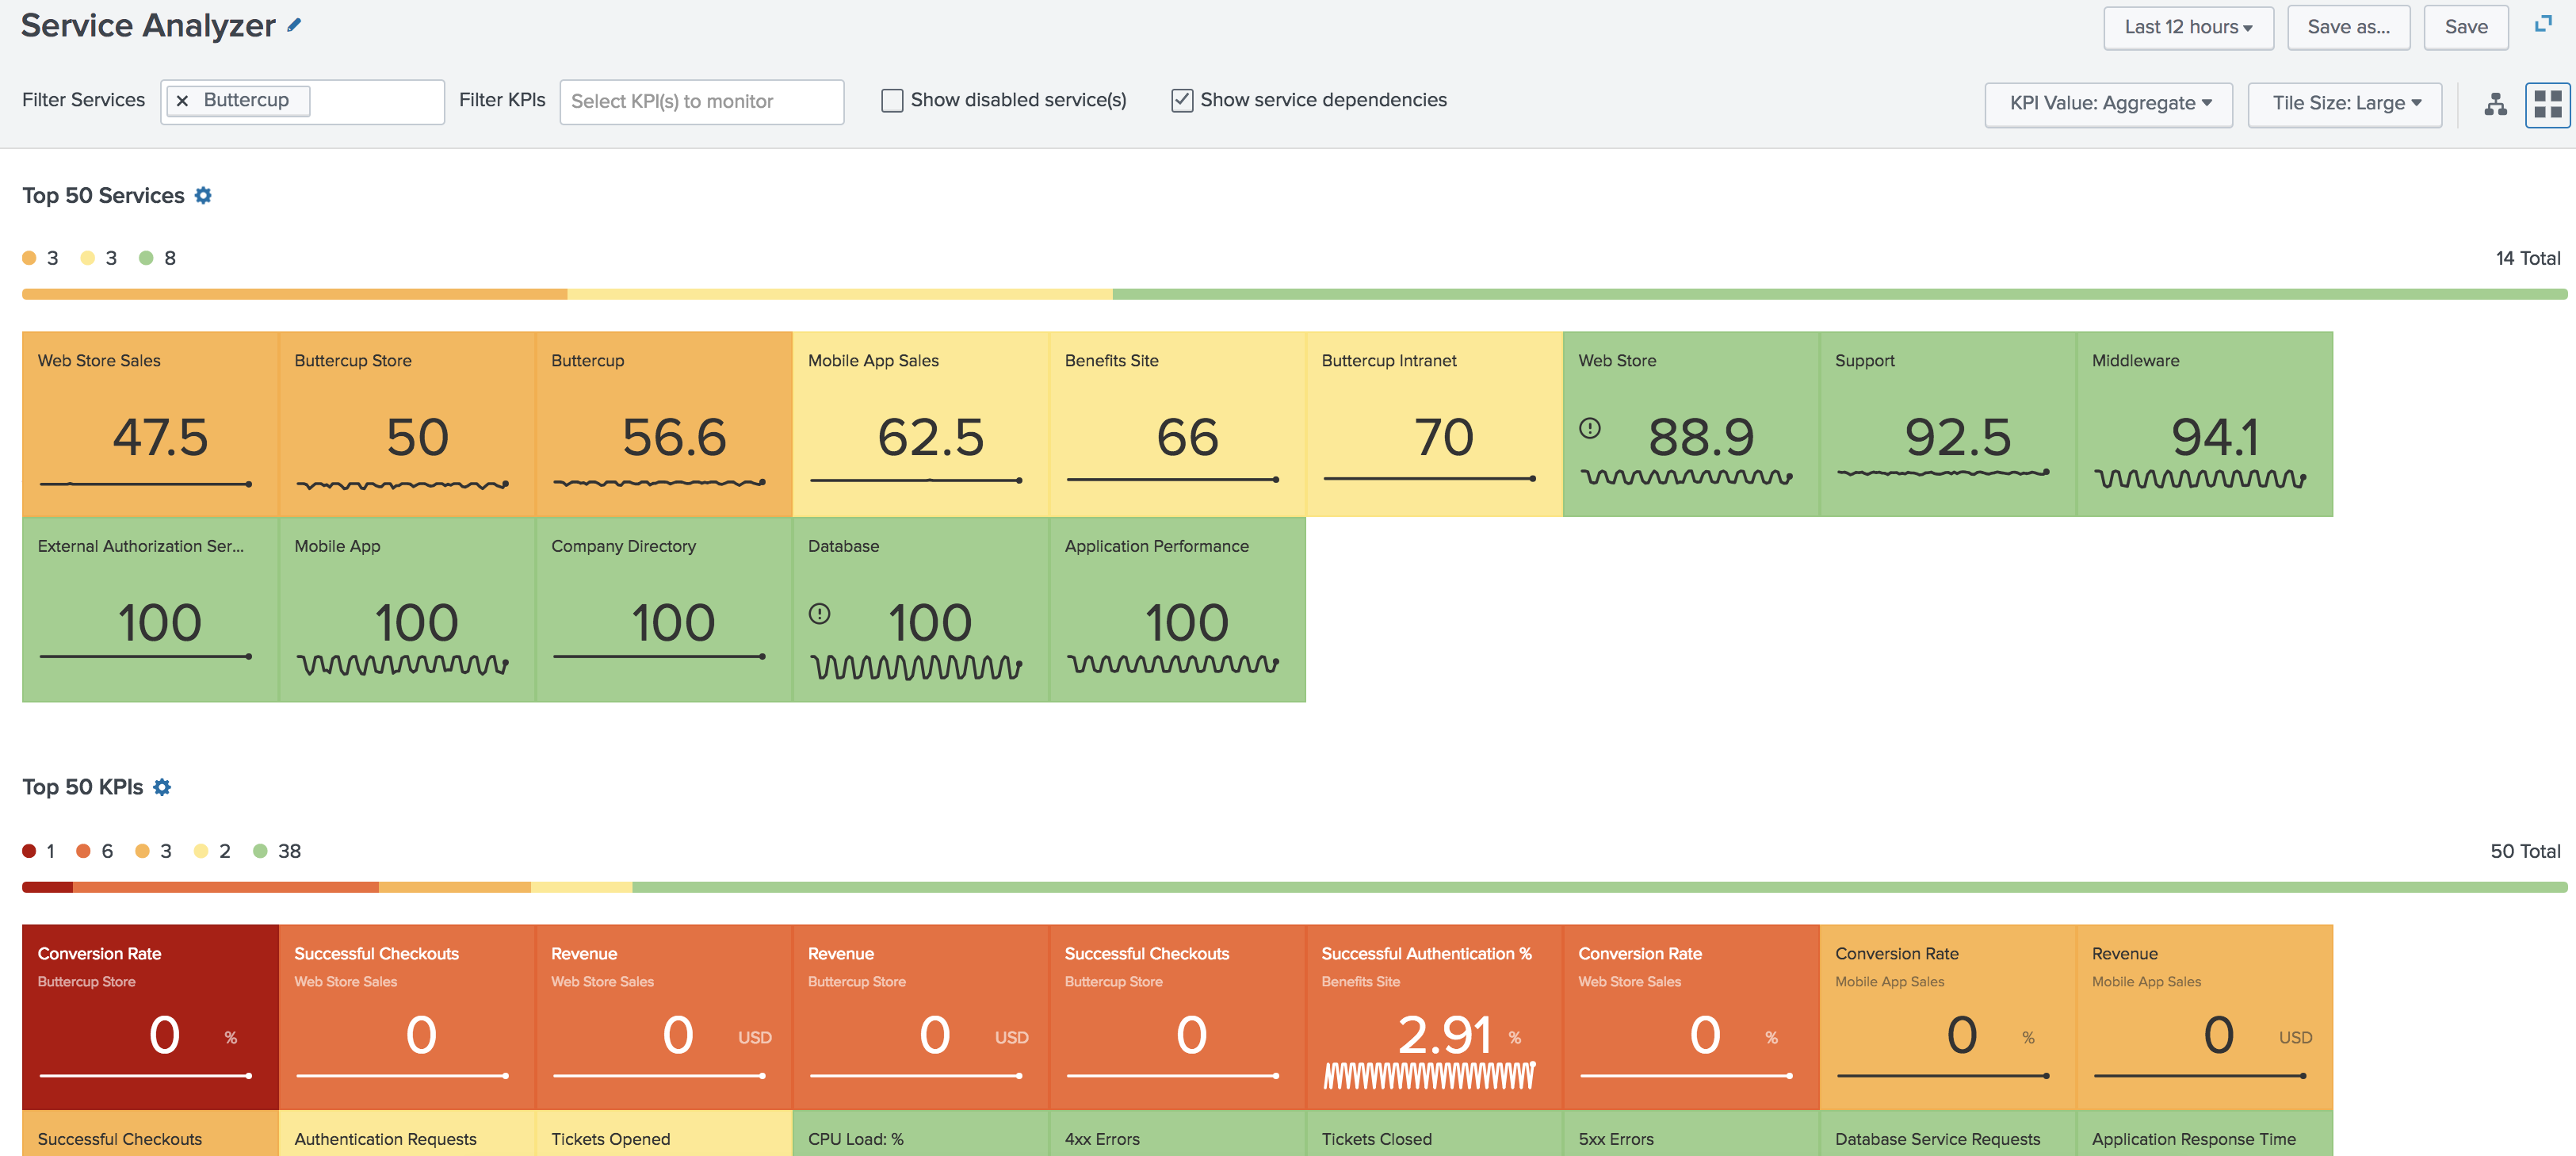The width and height of the screenshot is (2576, 1156).
Task: Click the green KPI legend dot showing 38
Action: [260, 851]
